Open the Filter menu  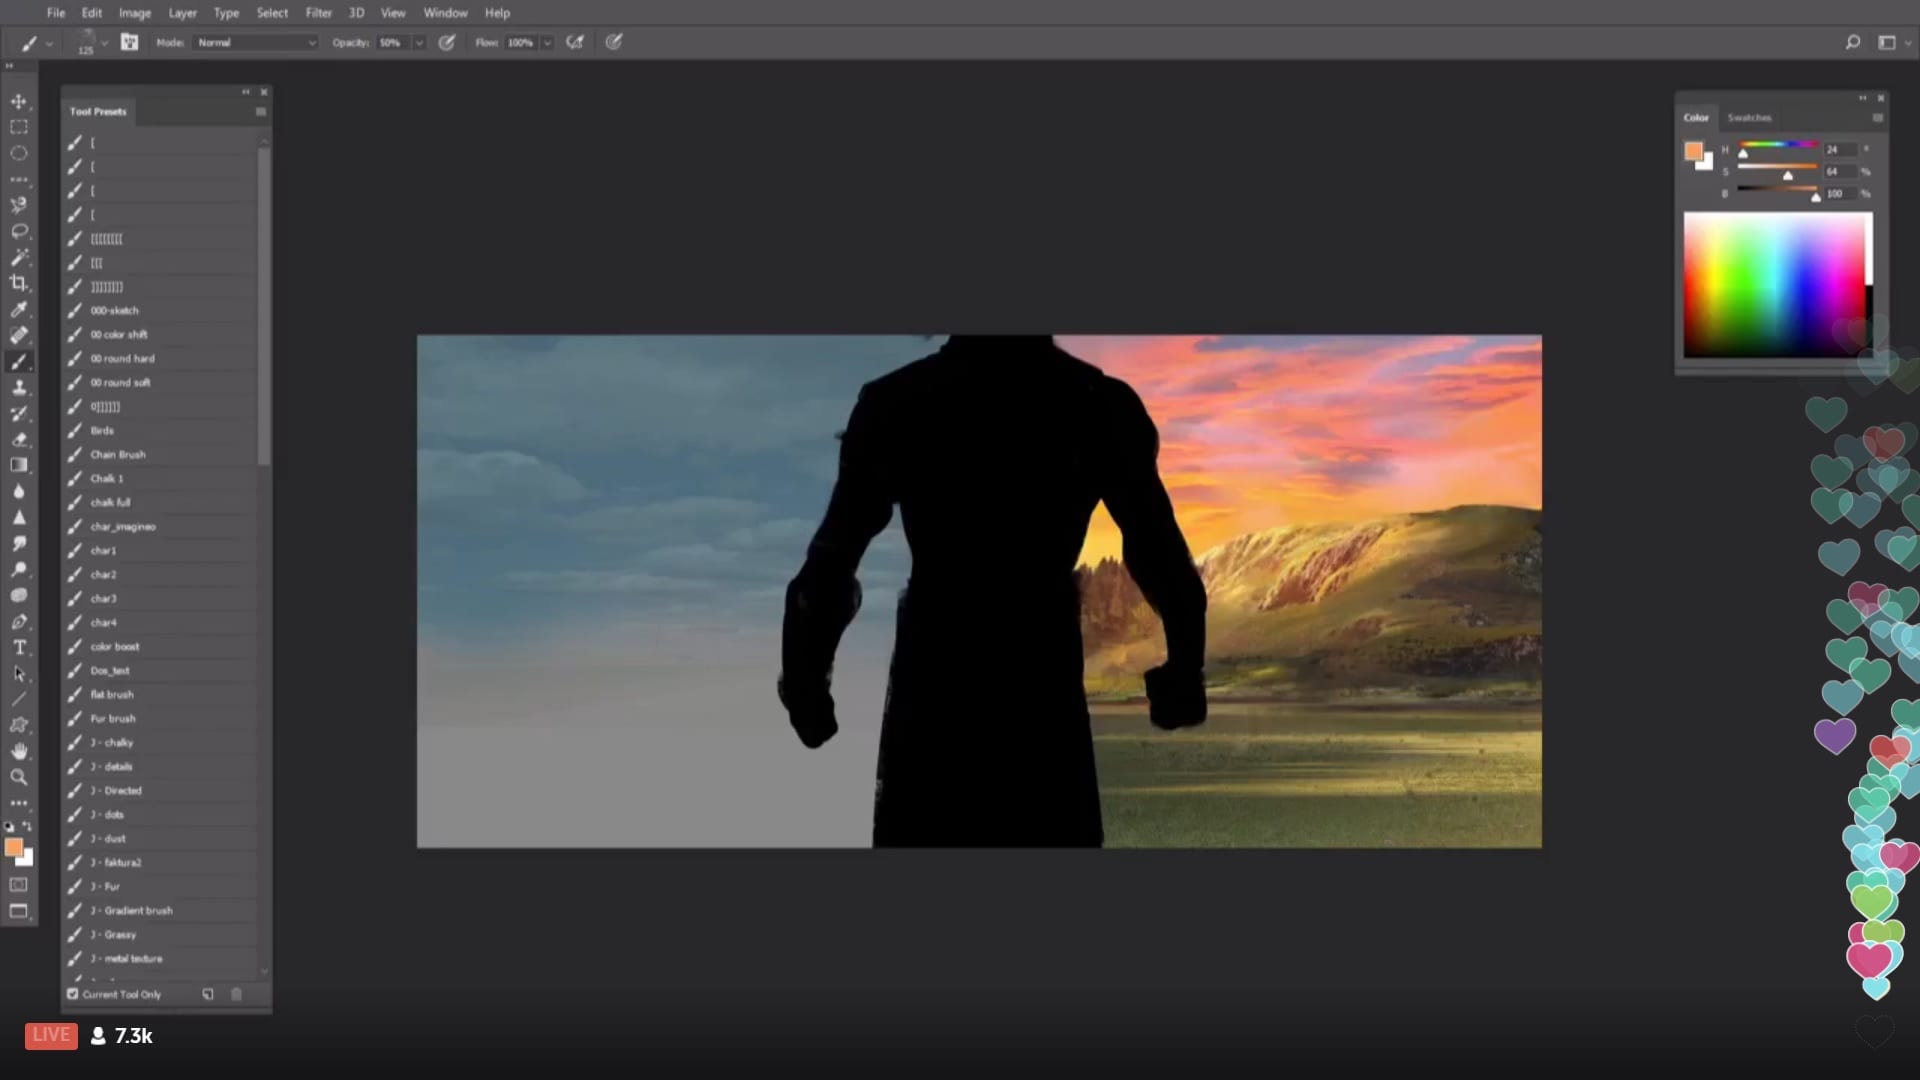pyautogui.click(x=318, y=13)
